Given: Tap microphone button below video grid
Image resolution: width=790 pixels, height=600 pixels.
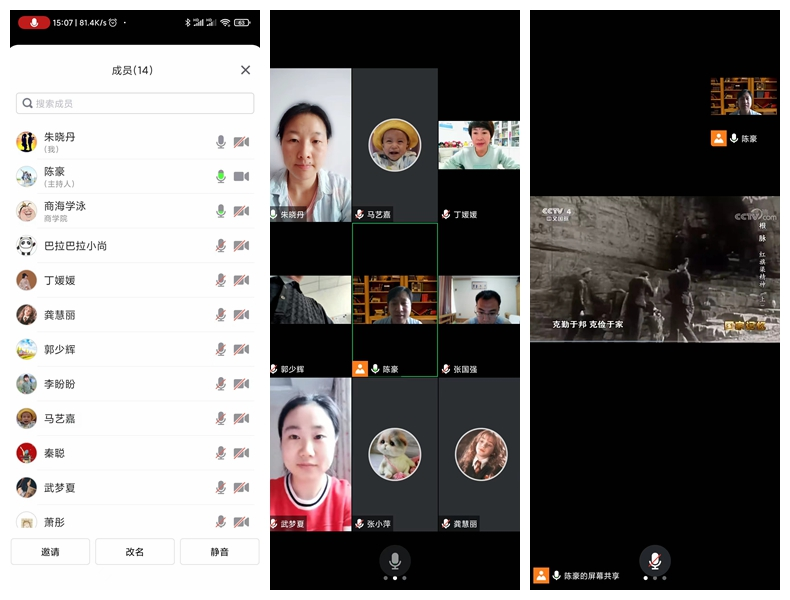Looking at the screenshot, I should coord(395,560).
